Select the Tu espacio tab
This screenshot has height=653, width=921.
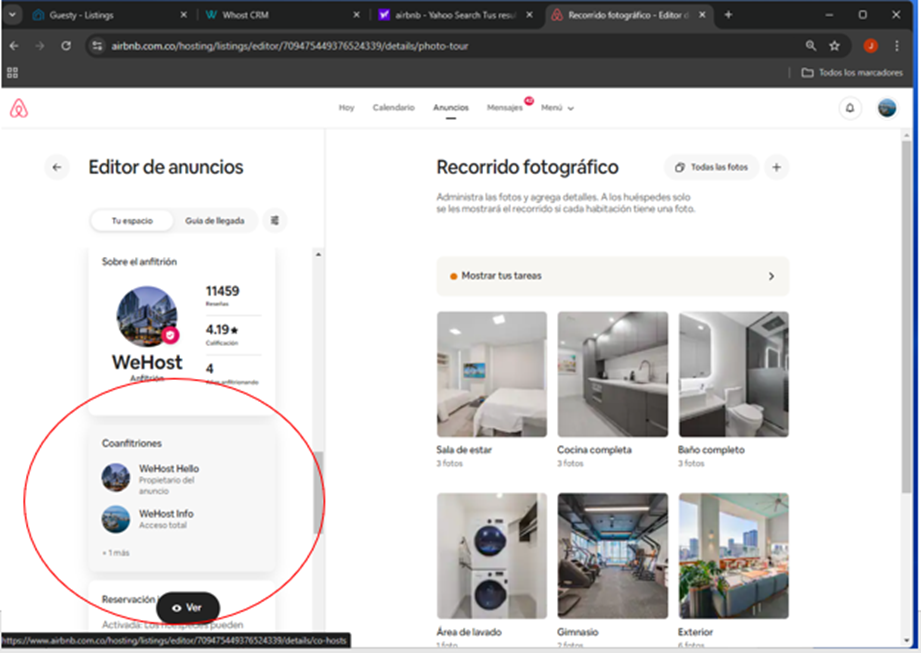tap(132, 221)
